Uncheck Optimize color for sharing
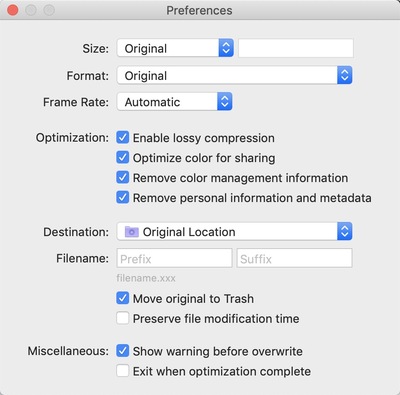Screen dimensions: 400x395 (x=123, y=157)
